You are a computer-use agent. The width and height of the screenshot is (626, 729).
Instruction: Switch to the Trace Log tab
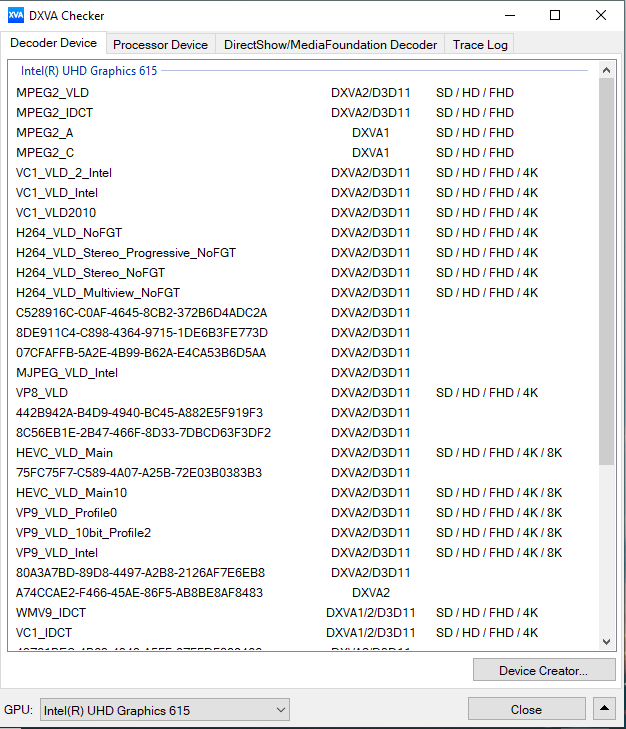click(x=480, y=45)
